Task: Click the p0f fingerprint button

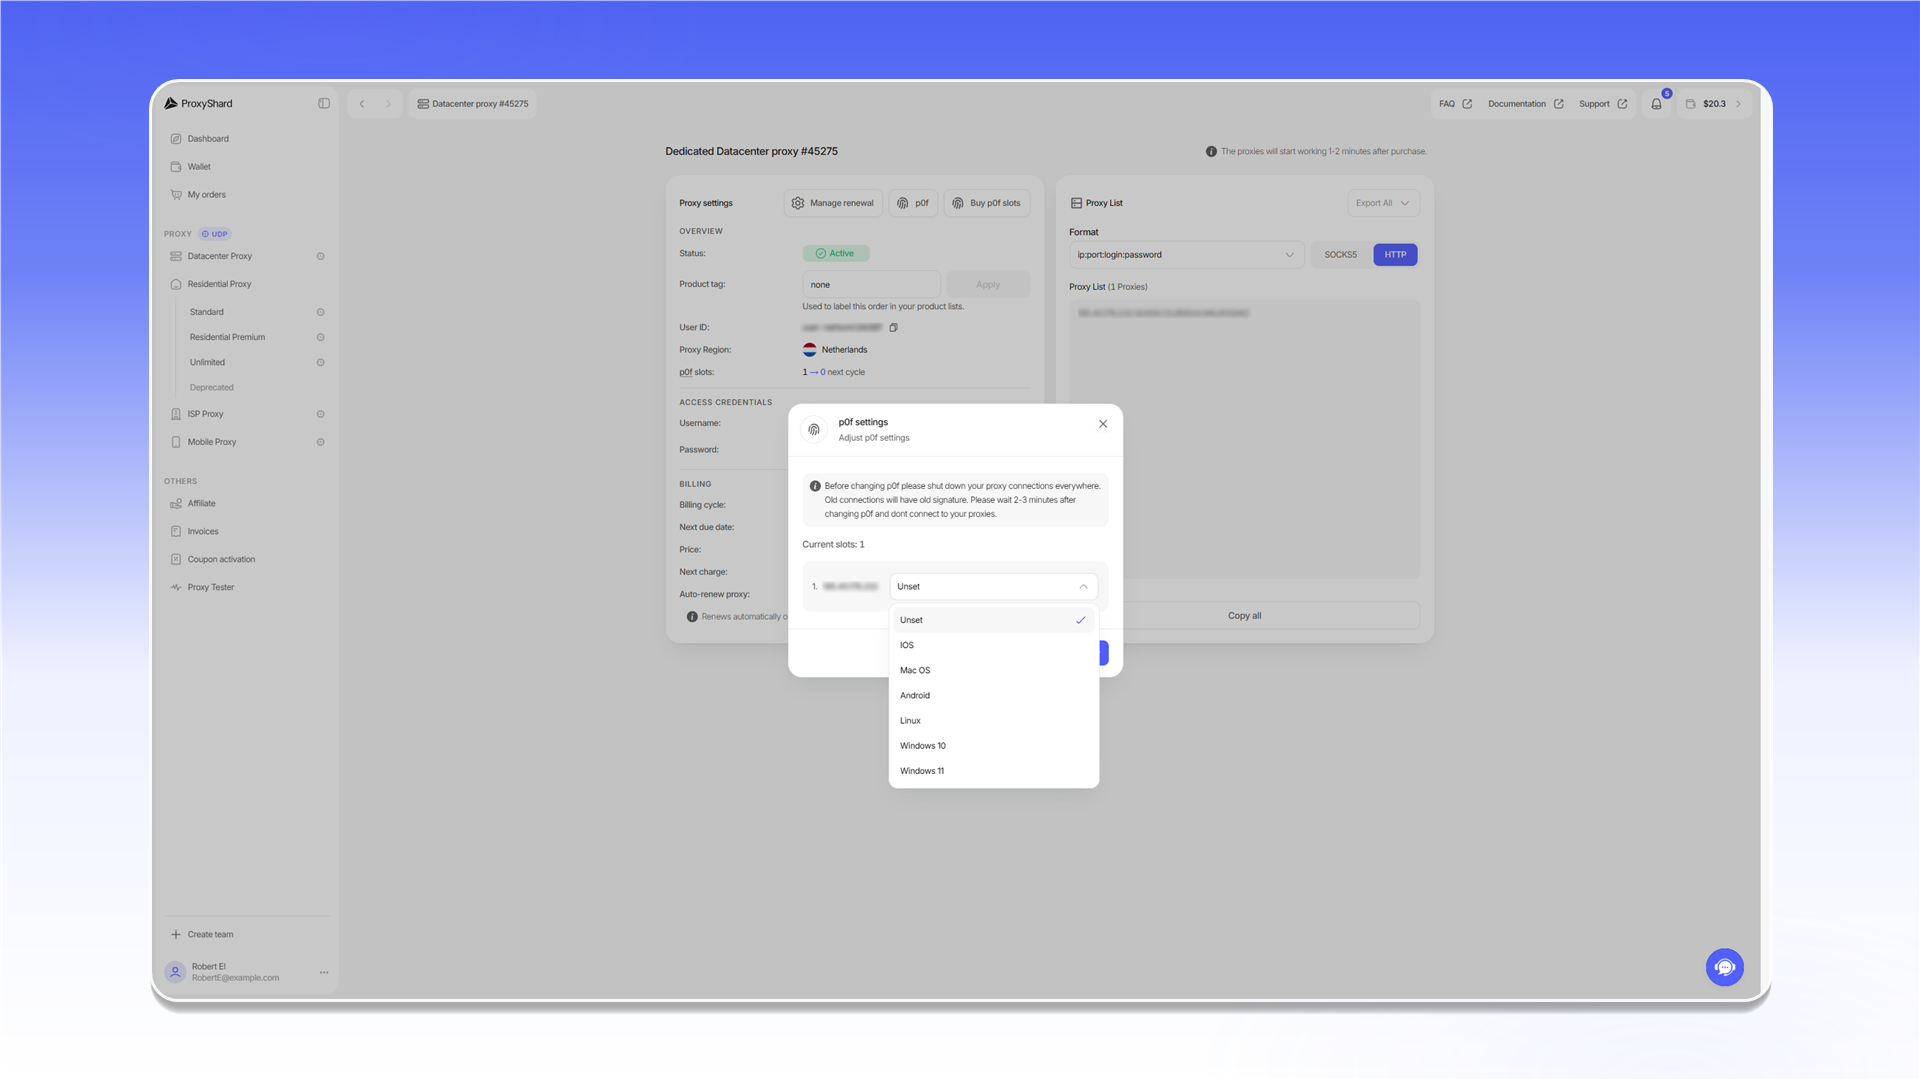Action: 913,203
